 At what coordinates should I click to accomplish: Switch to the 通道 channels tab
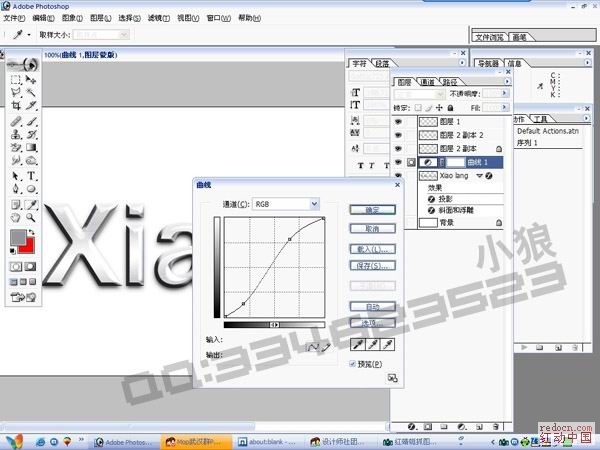(x=427, y=82)
